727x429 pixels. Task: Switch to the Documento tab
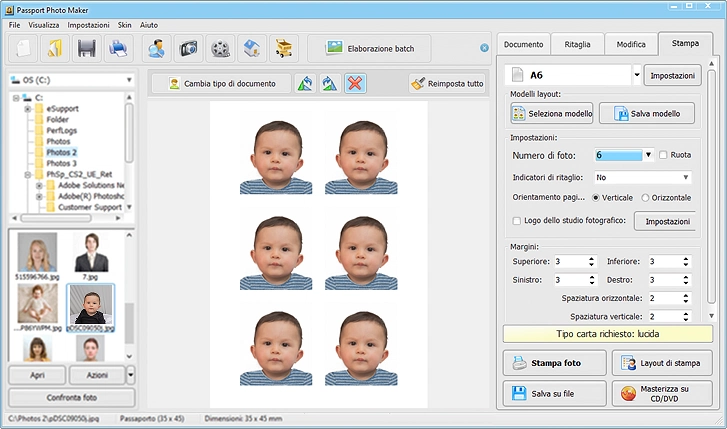(523, 45)
